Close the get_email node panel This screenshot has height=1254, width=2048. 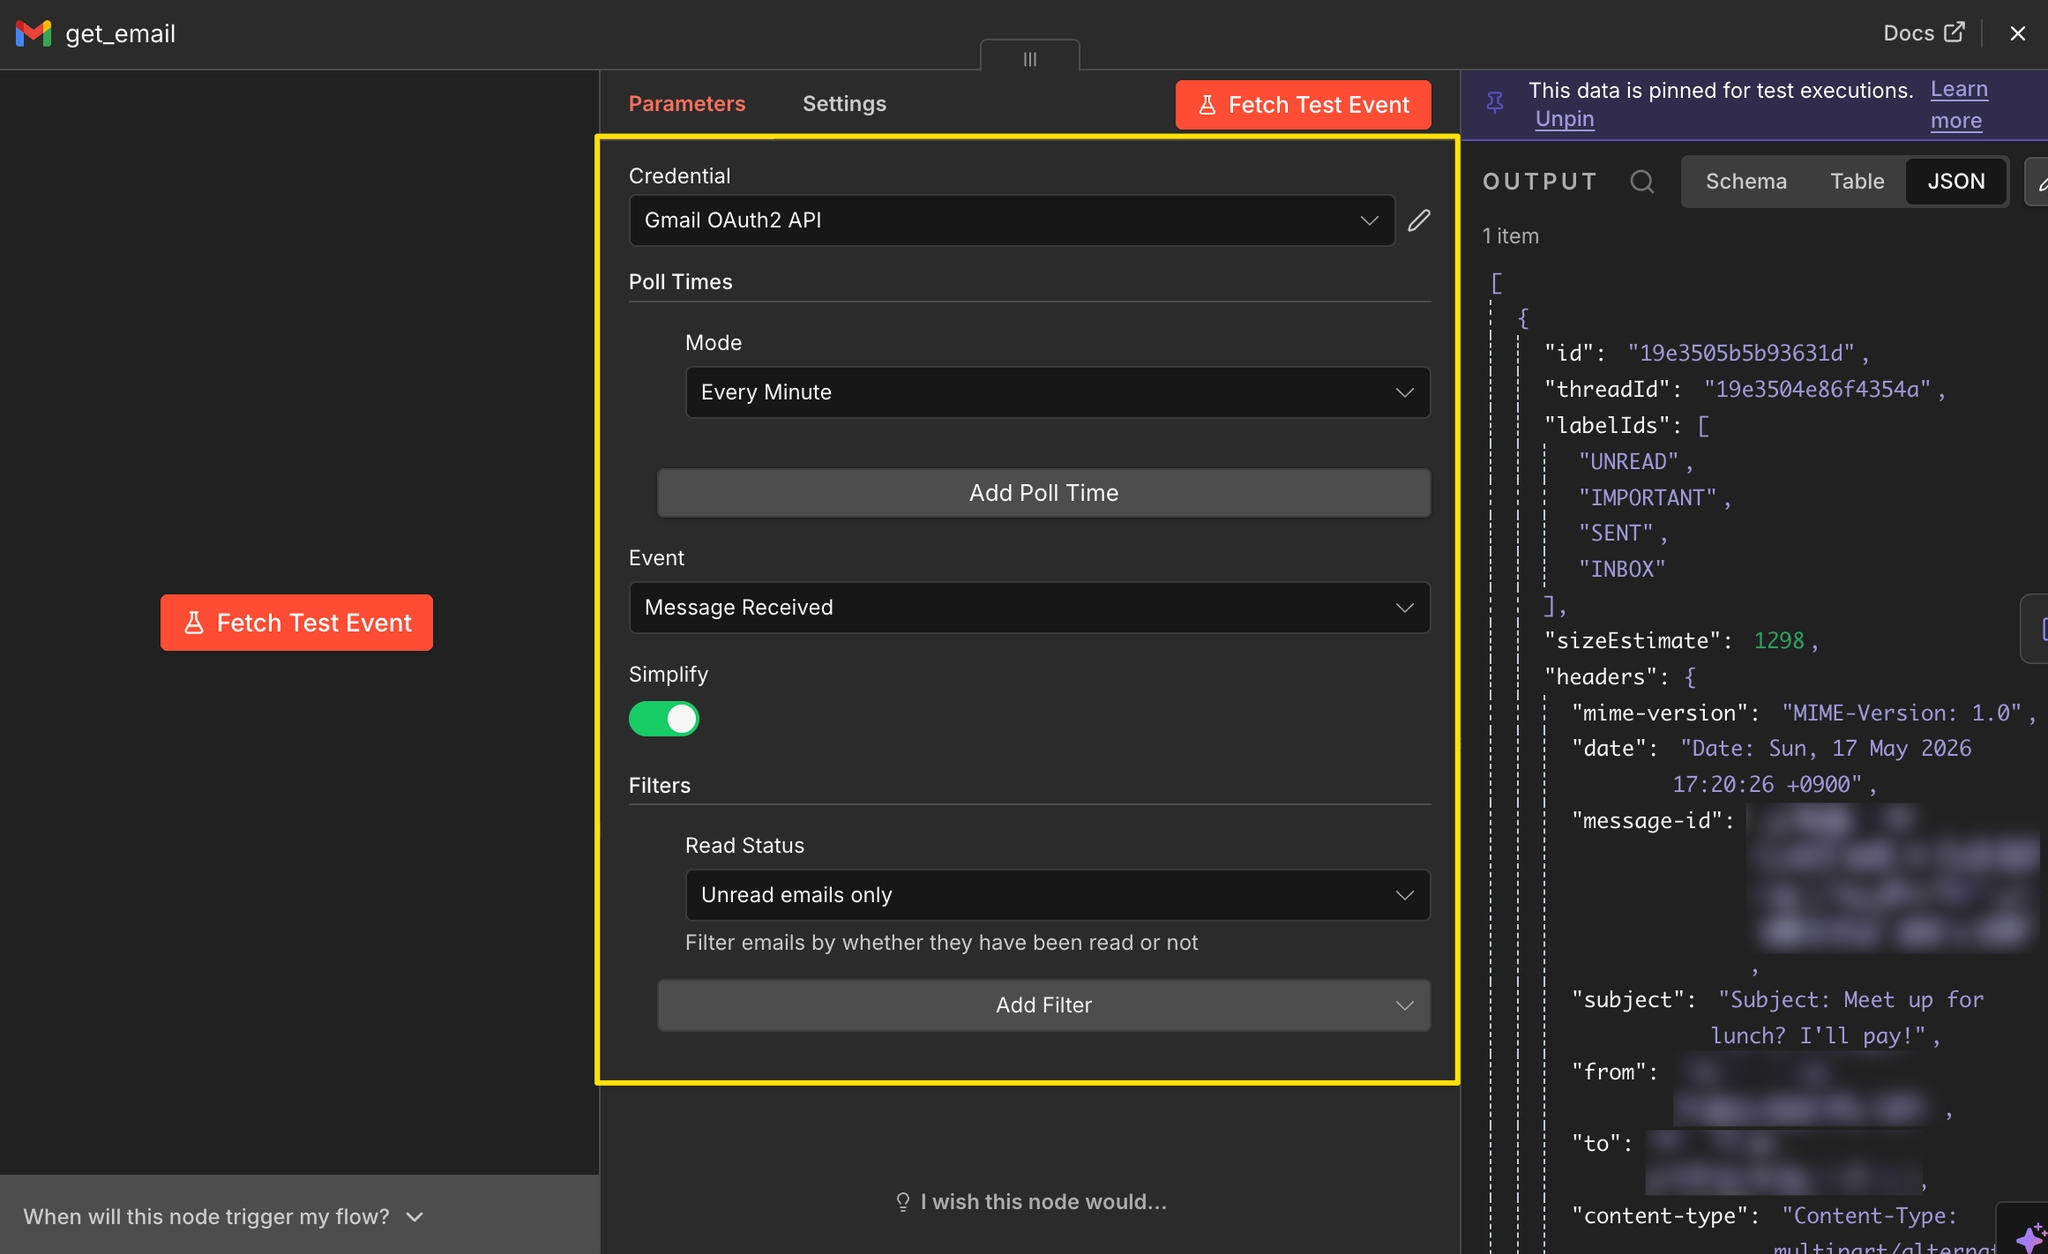tap(2017, 33)
